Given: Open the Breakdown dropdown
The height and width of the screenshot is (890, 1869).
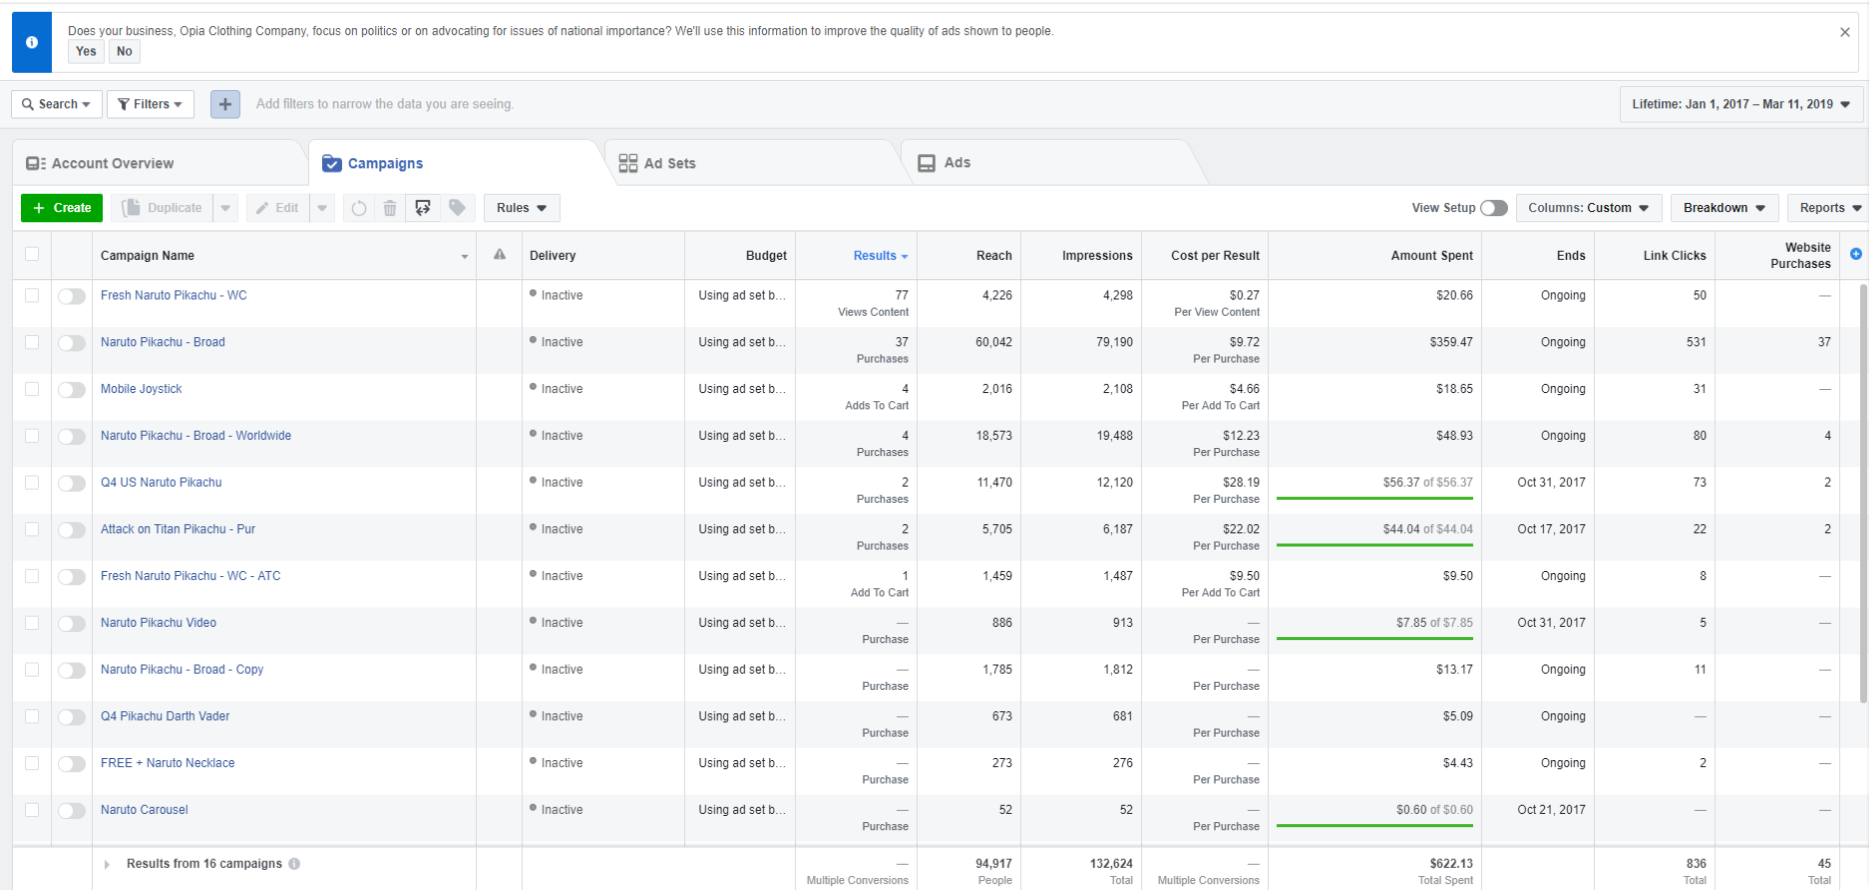Looking at the screenshot, I should (x=1724, y=208).
